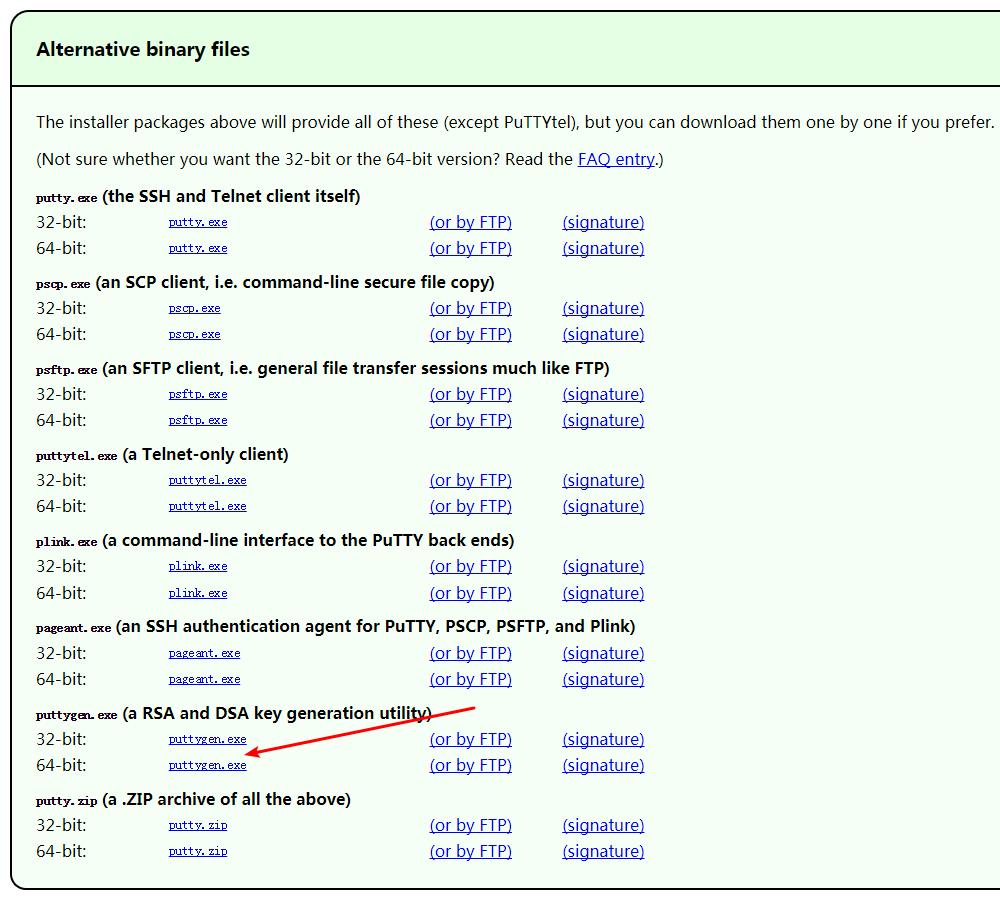This screenshot has width=1000, height=900.
Task: Open signature for 64-bit puttygen.exe
Action: (603, 766)
